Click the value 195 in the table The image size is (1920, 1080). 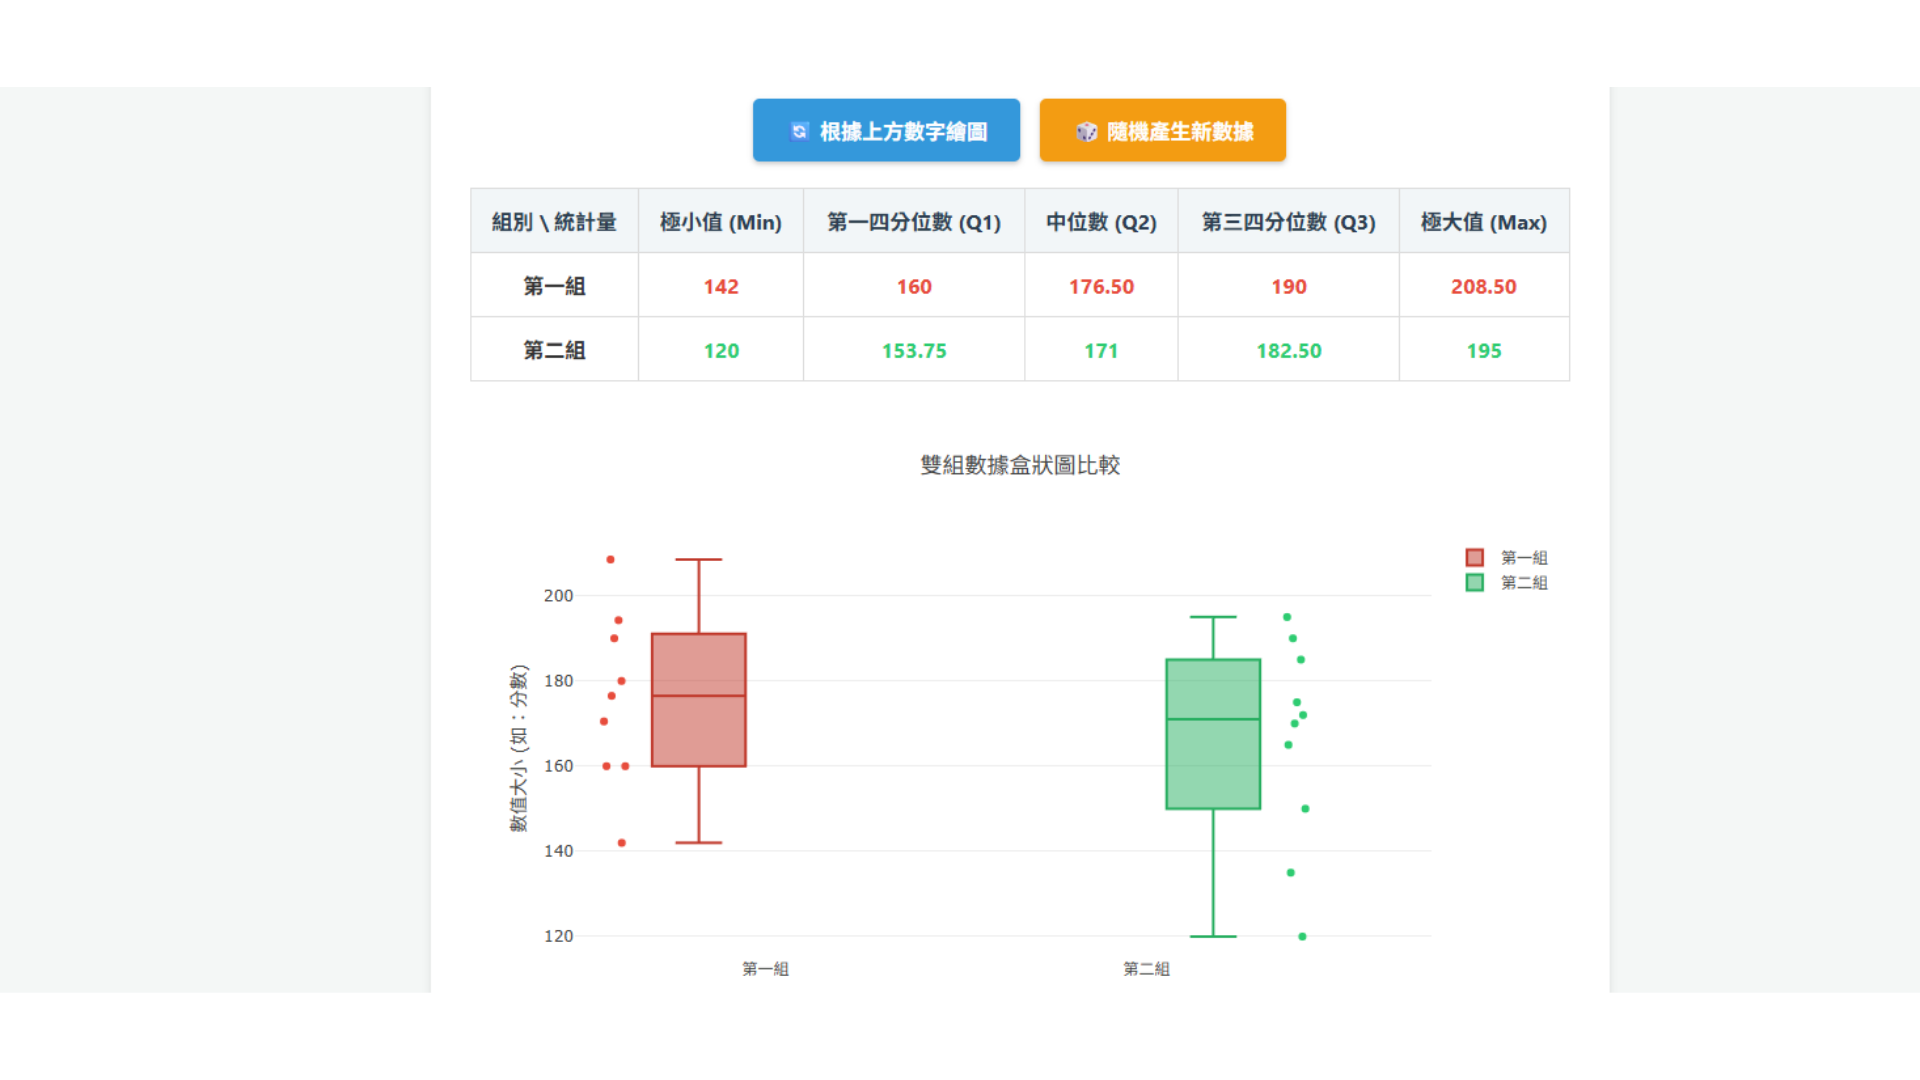tap(1484, 350)
